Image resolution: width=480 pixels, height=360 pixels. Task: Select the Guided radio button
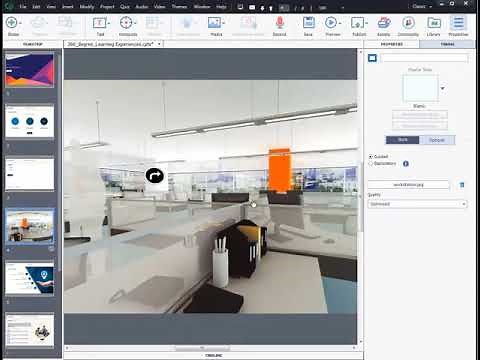(370, 156)
